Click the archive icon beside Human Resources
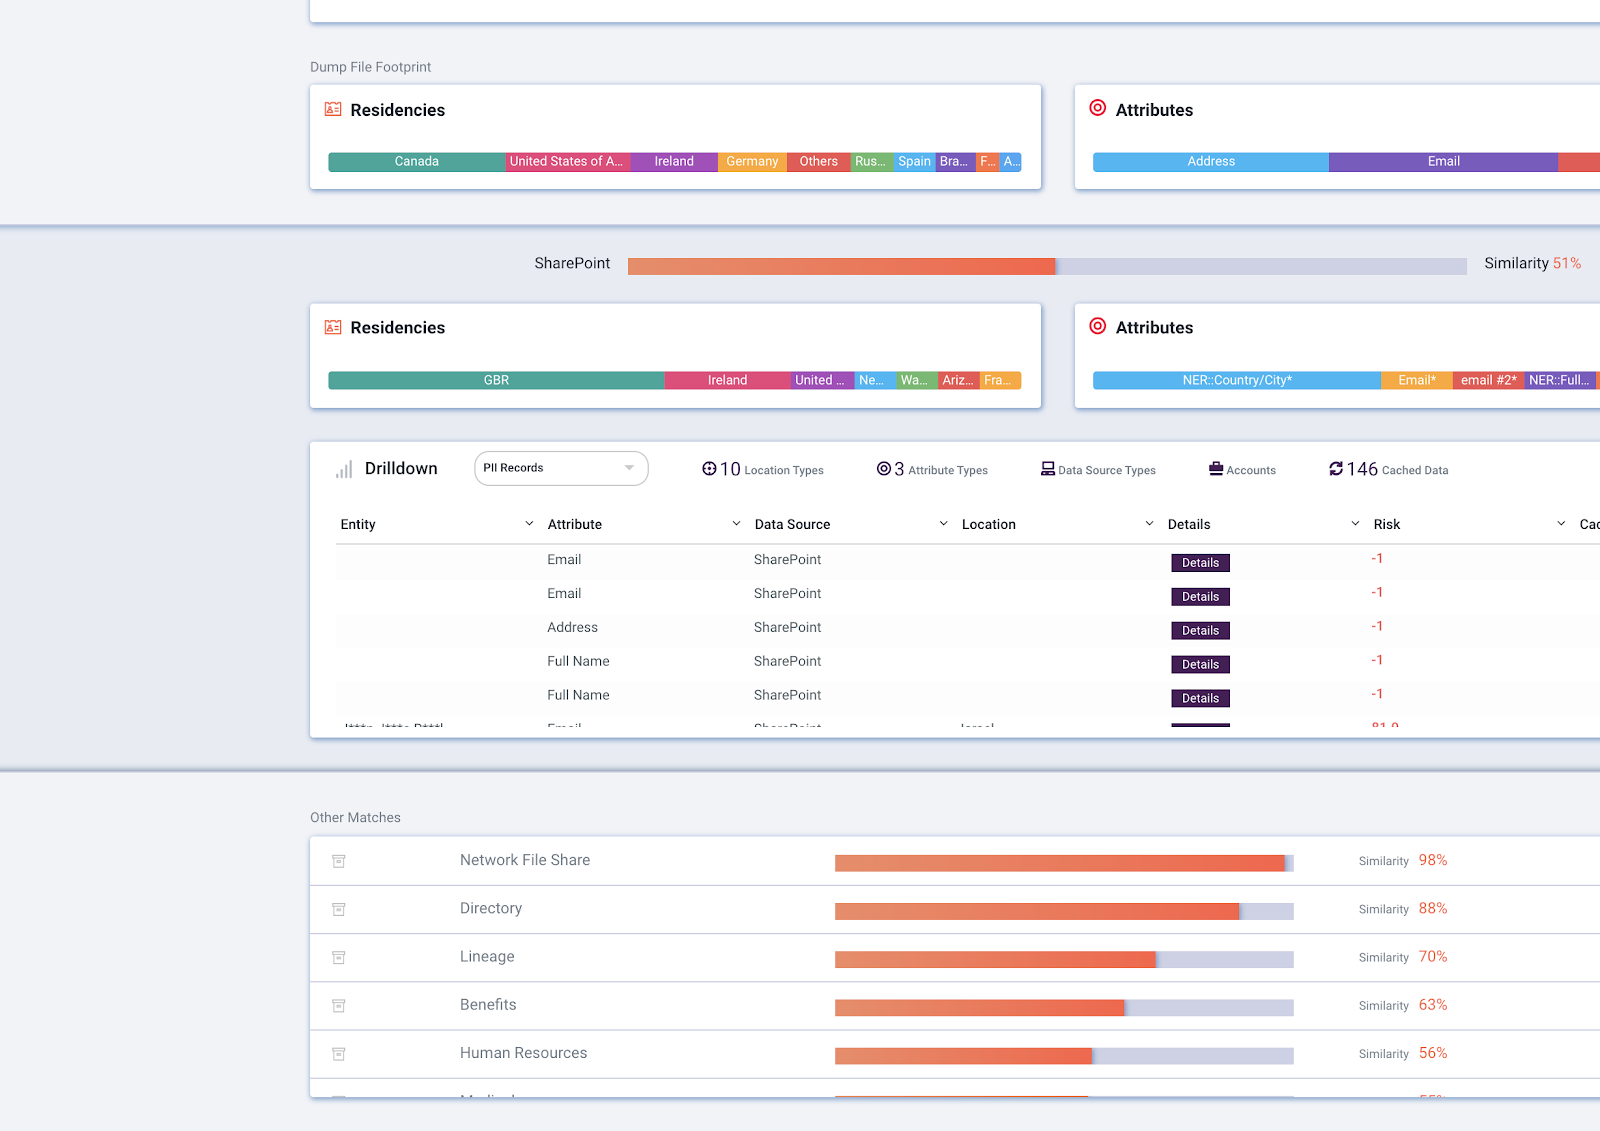 pyautogui.click(x=338, y=1054)
